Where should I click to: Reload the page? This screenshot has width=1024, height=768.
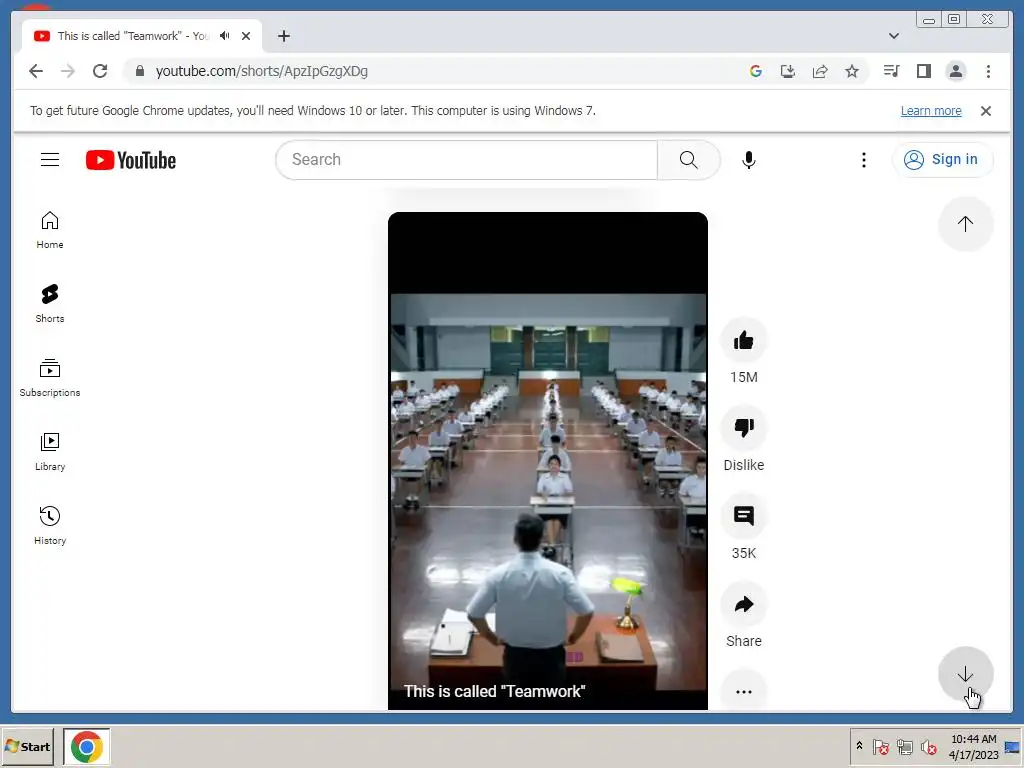coord(100,71)
